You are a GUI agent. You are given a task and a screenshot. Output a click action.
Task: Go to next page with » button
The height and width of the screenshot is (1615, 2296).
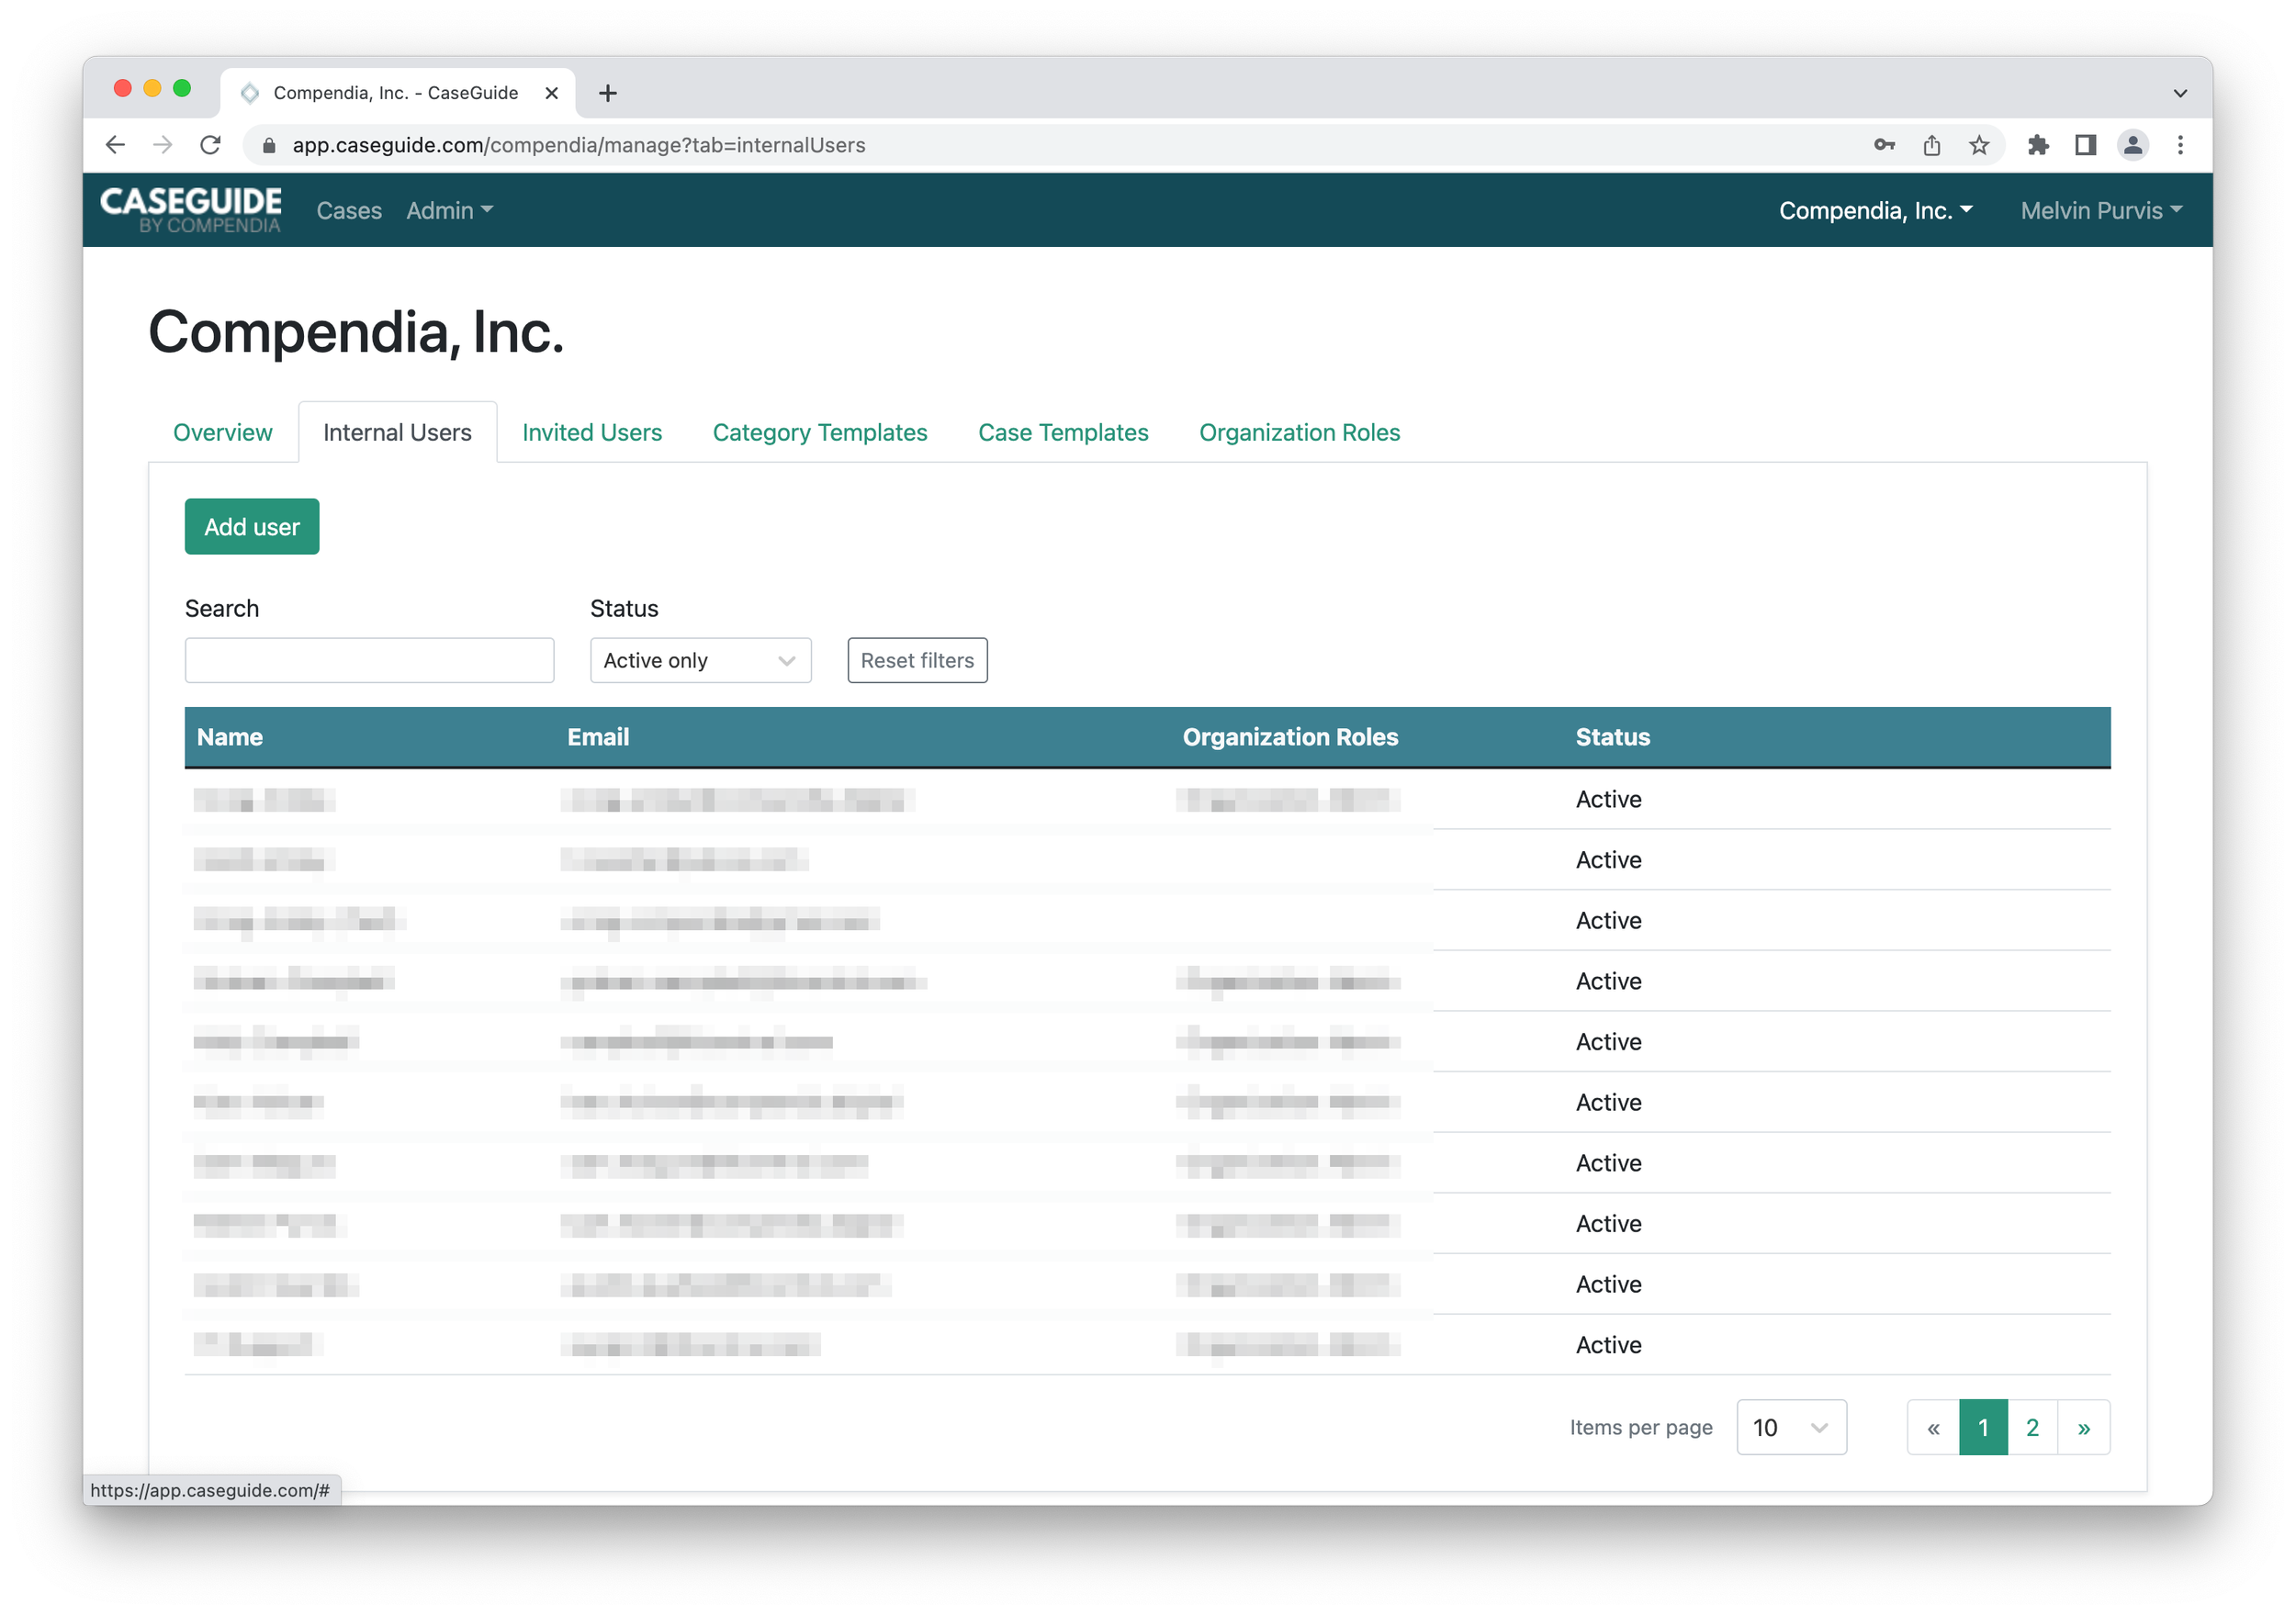pos(2083,1427)
